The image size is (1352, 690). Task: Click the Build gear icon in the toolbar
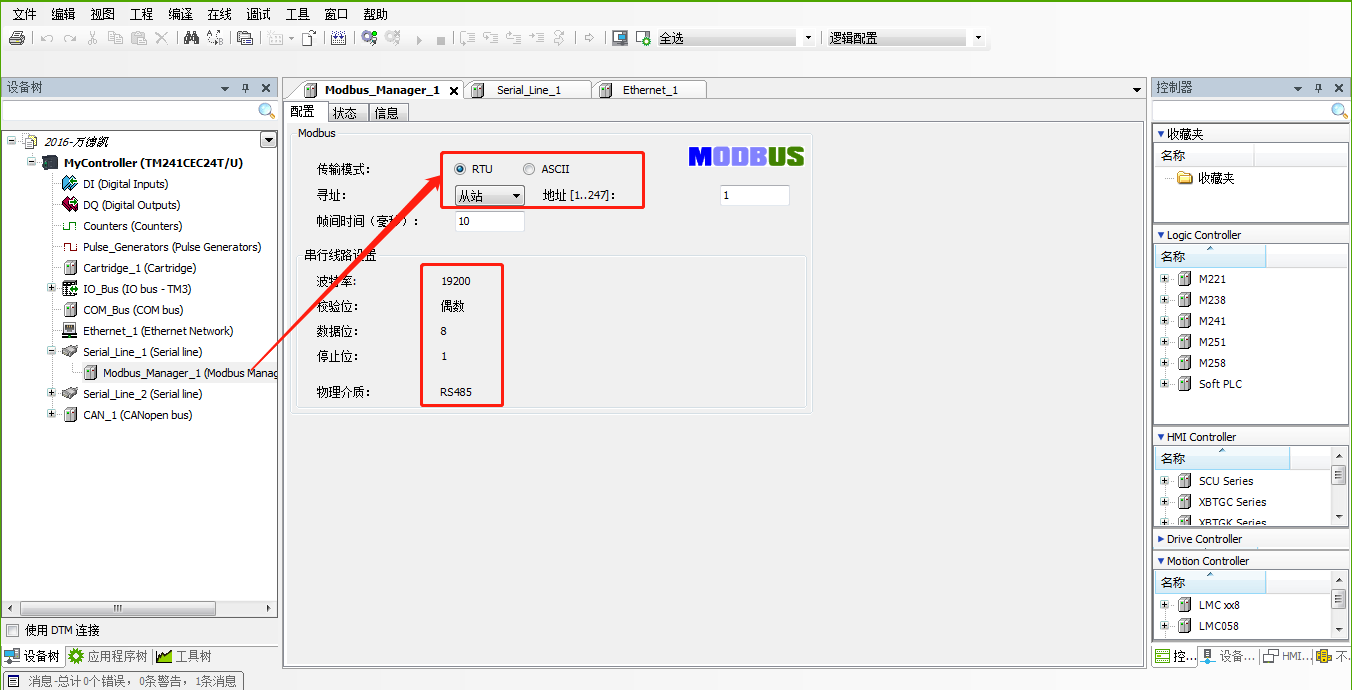tap(369, 38)
